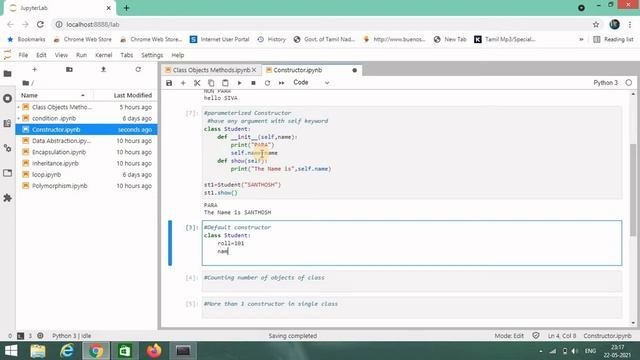Image resolution: width=640 pixels, height=360 pixels.
Task: Upload files icon in file browser
Action: (103, 69)
